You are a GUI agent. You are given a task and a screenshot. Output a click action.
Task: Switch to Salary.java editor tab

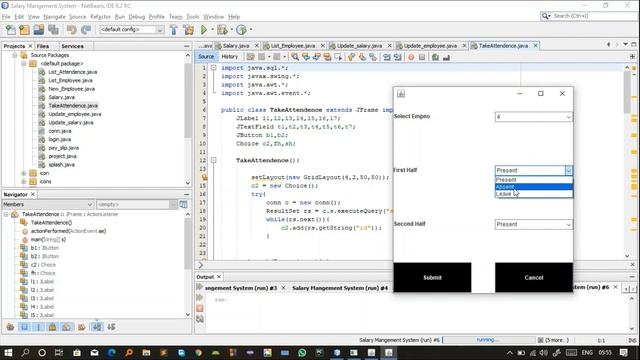point(236,46)
